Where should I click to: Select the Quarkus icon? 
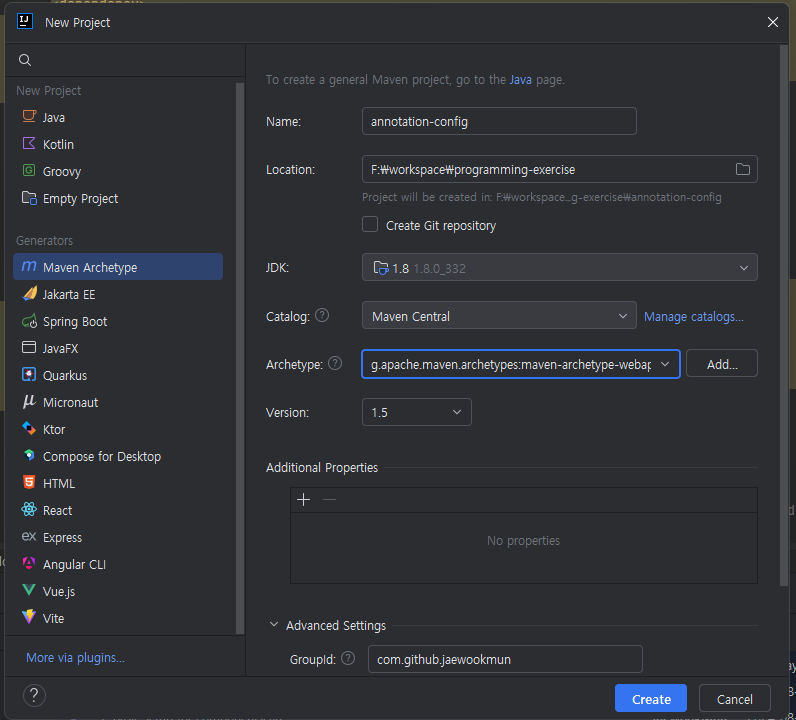tap(29, 375)
